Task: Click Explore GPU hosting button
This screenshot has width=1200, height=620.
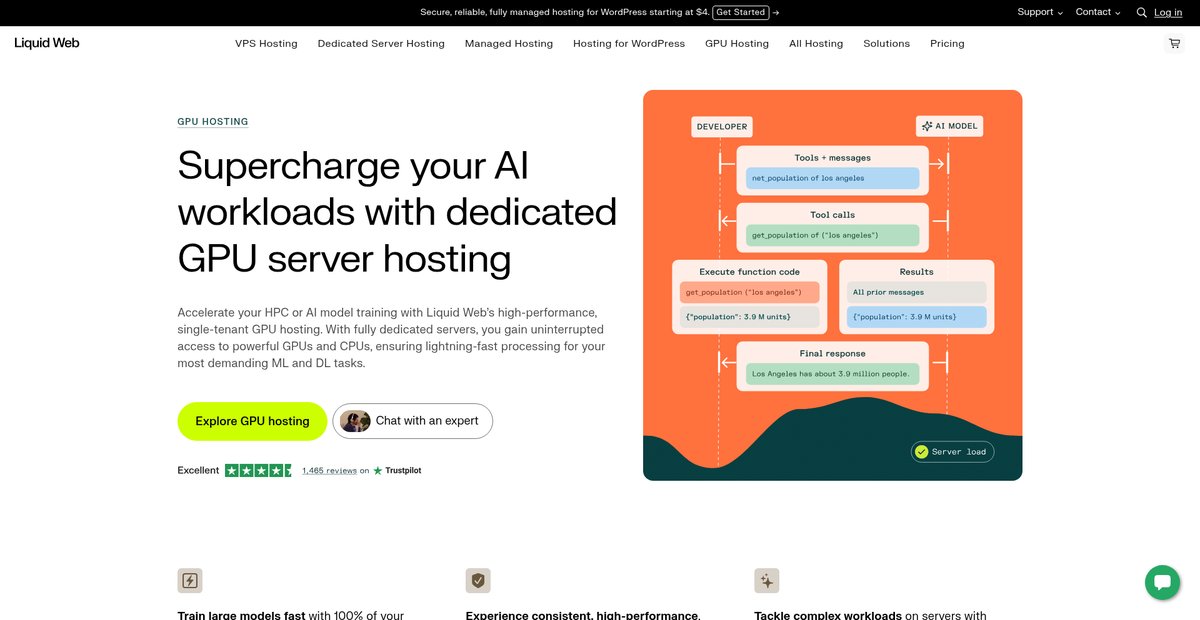Action: pos(252,421)
